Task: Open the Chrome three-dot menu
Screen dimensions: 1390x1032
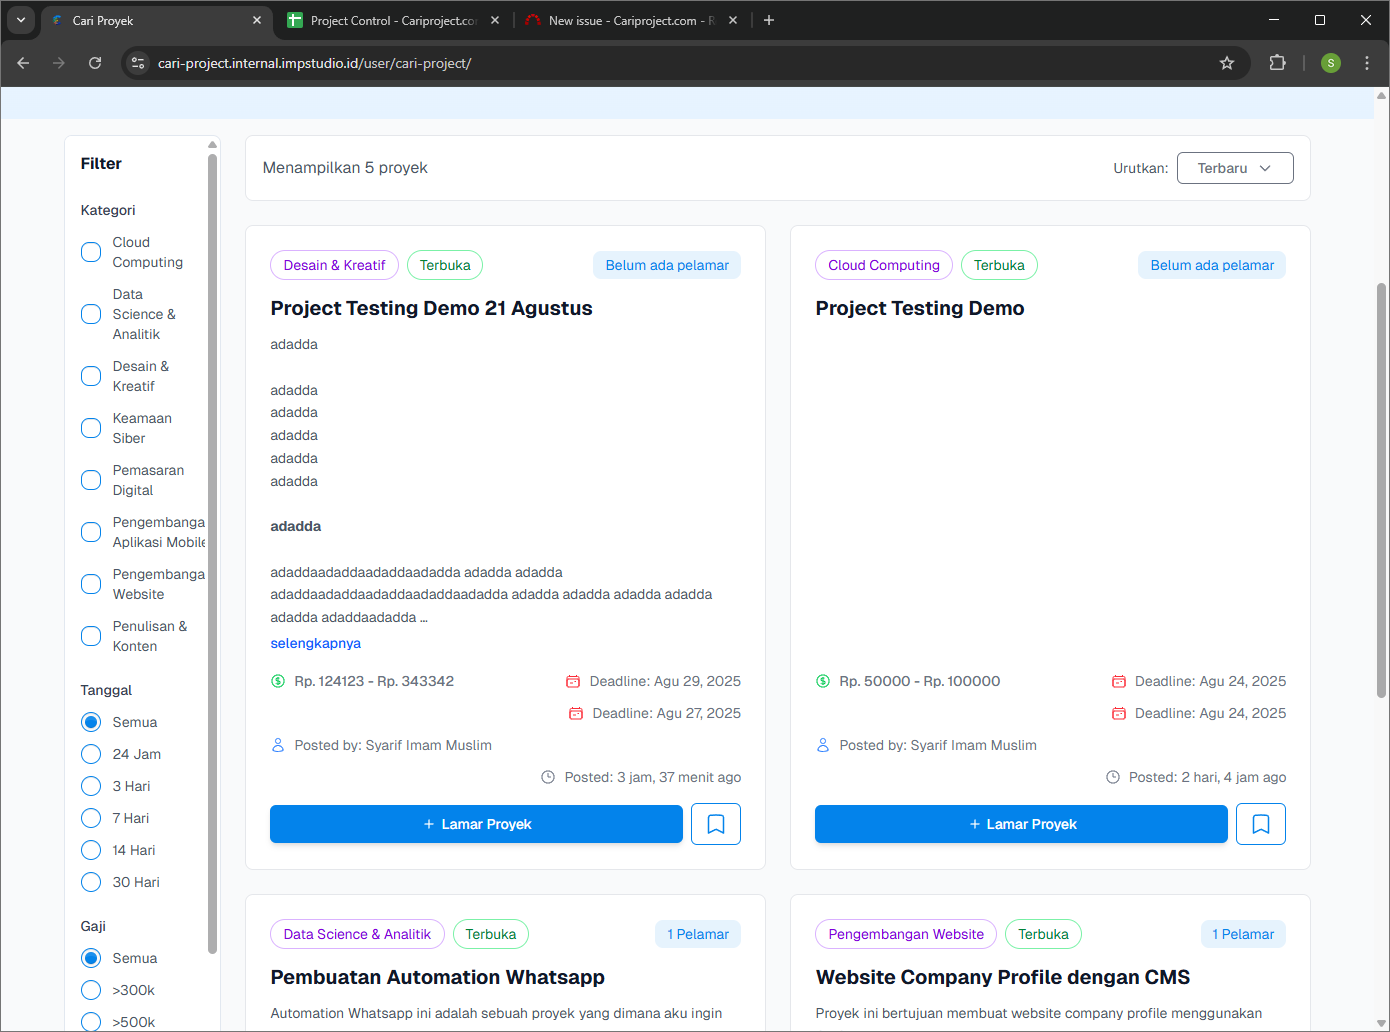Action: (x=1366, y=63)
